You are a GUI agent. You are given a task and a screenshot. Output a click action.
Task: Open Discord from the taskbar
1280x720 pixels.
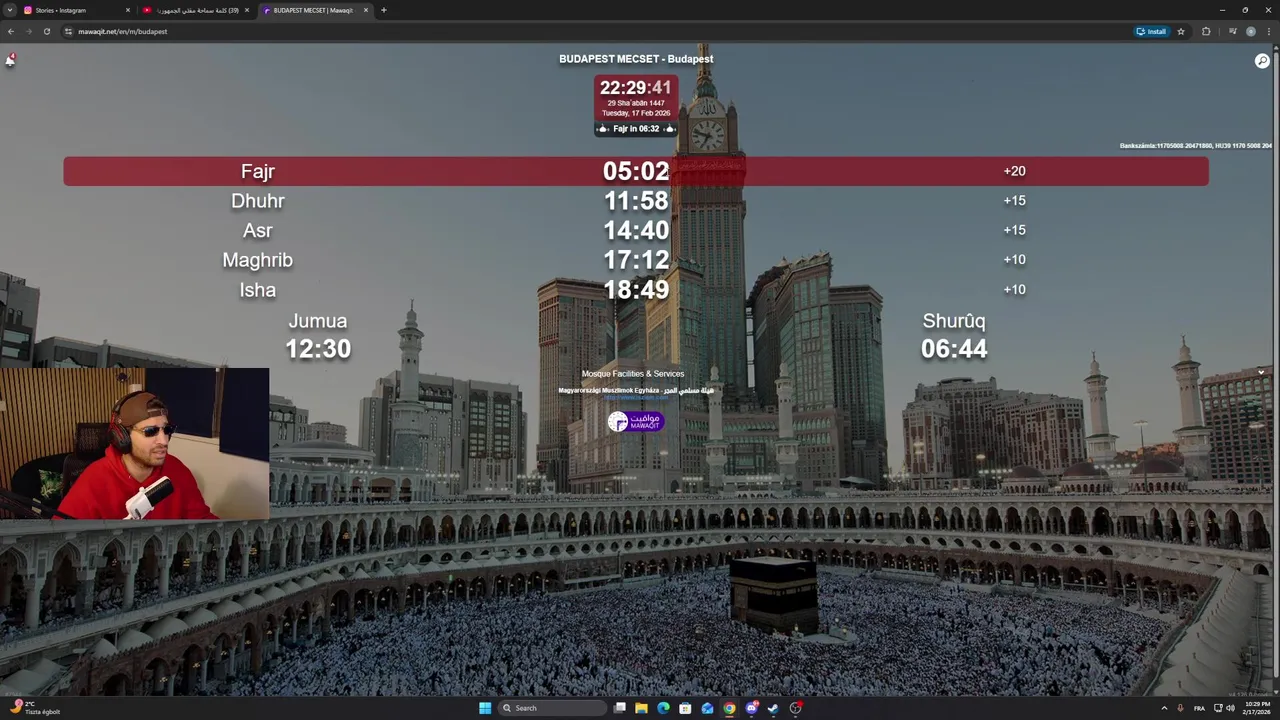751,708
